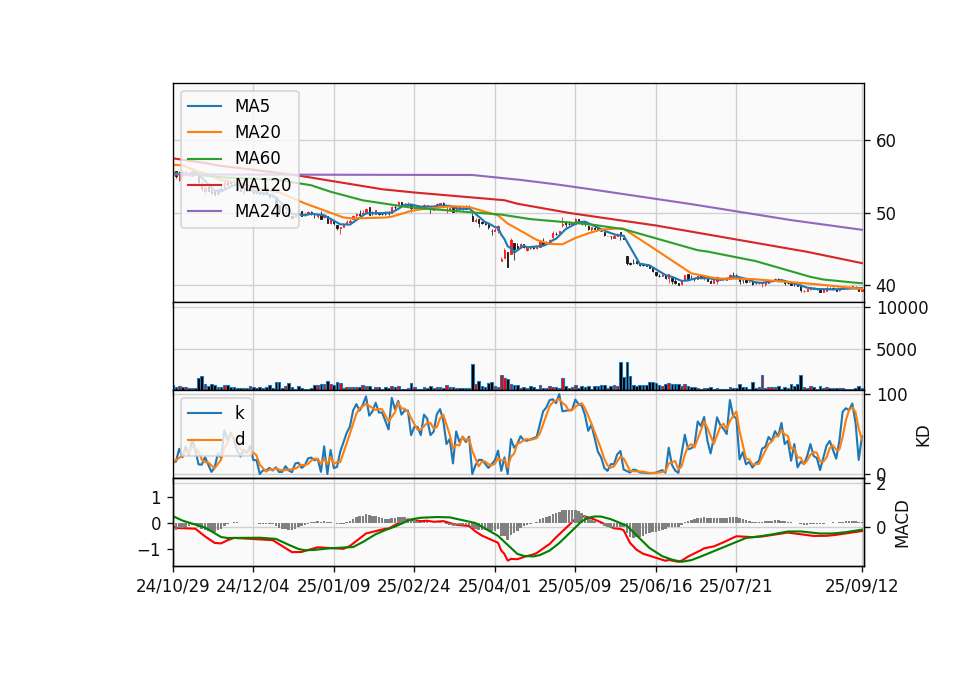The width and height of the screenshot is (960, 690).
Task: Click the KD axis value 100
Action: coord(893,395)
